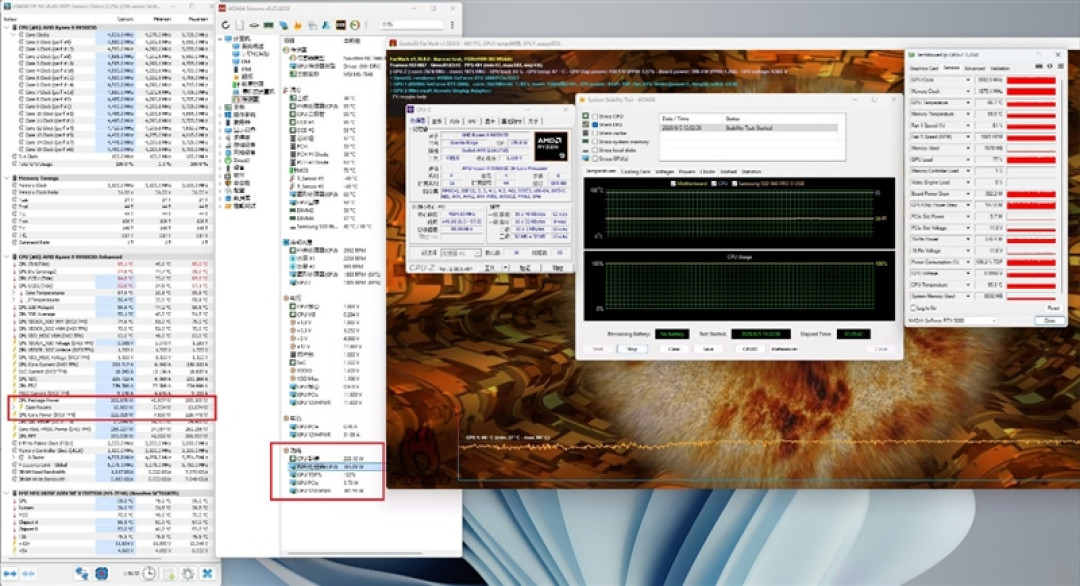Toggle Samsung SSD graph legend checkbox
The image size is (1080, 586).
(x=734, y=184)
